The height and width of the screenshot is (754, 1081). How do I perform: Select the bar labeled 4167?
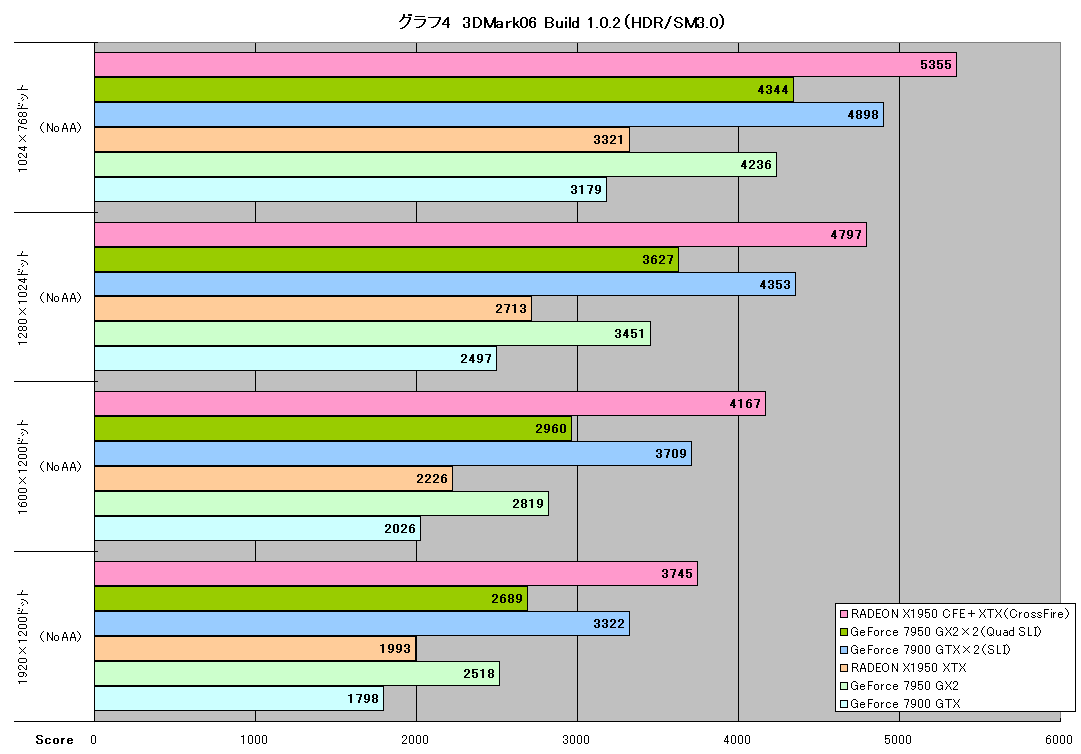tap(430, 404)
